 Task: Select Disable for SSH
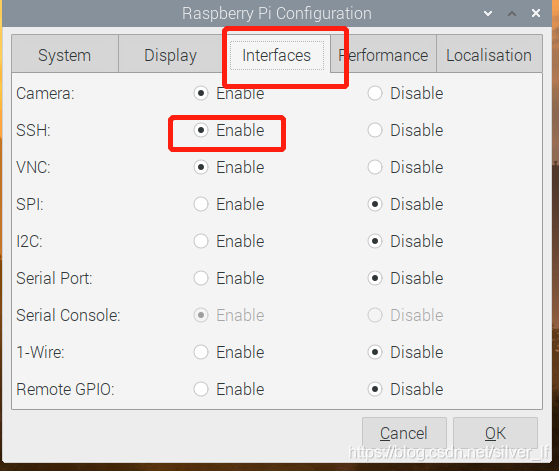point(405,130)
